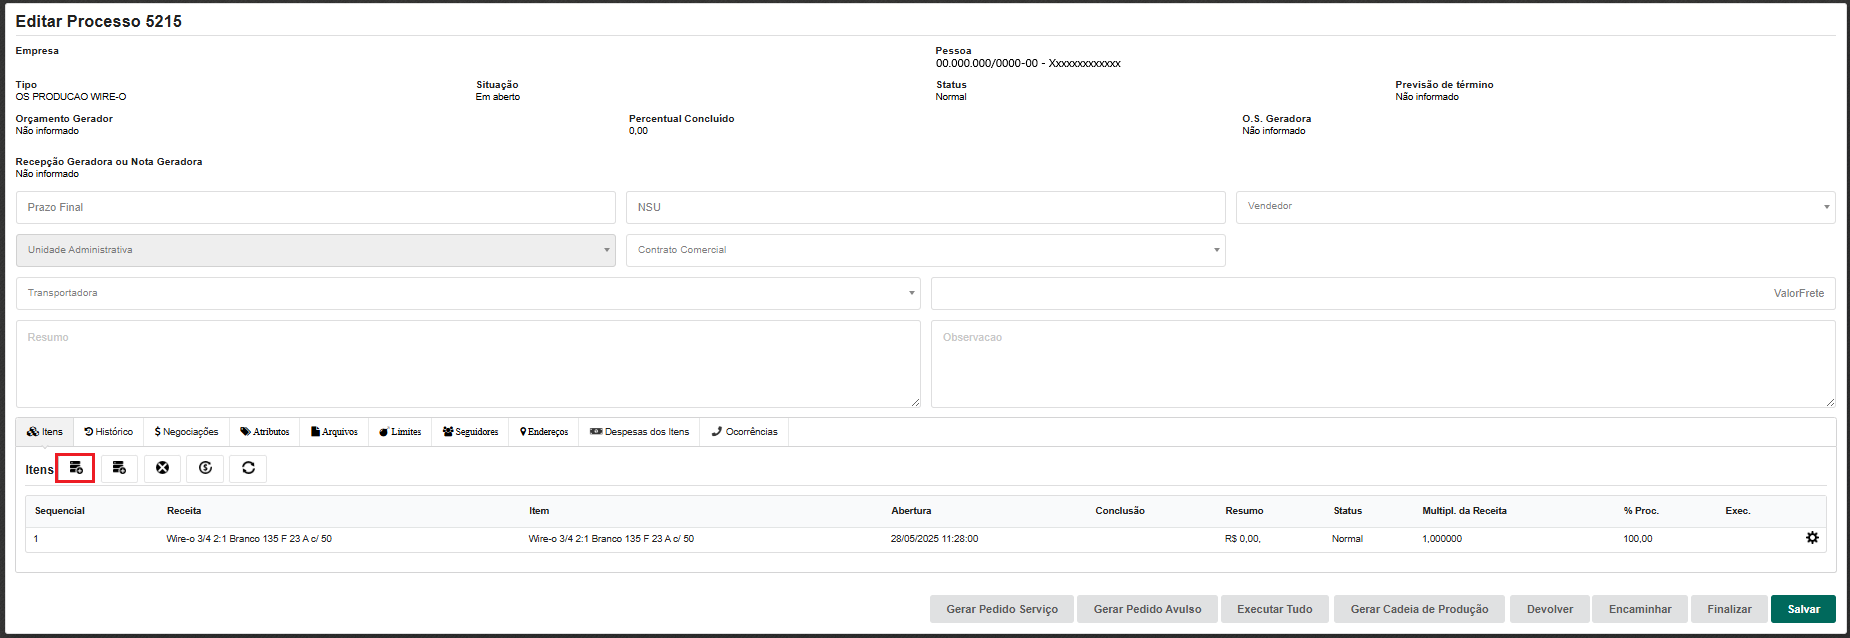The image size is (1850, 638).
Task: Focus the Prazo Final input field
Action: click(315, 207)
